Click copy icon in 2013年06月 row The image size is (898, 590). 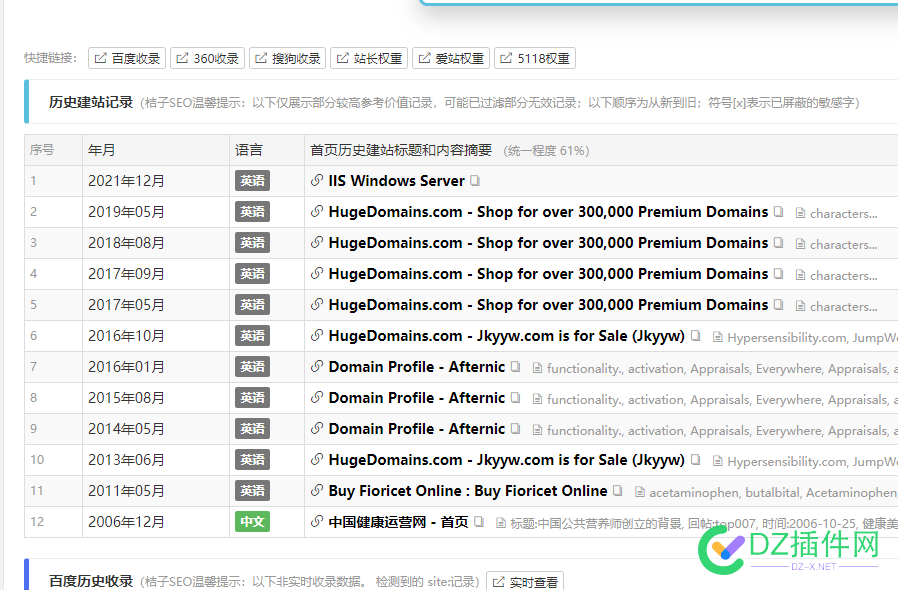[695, 459]
